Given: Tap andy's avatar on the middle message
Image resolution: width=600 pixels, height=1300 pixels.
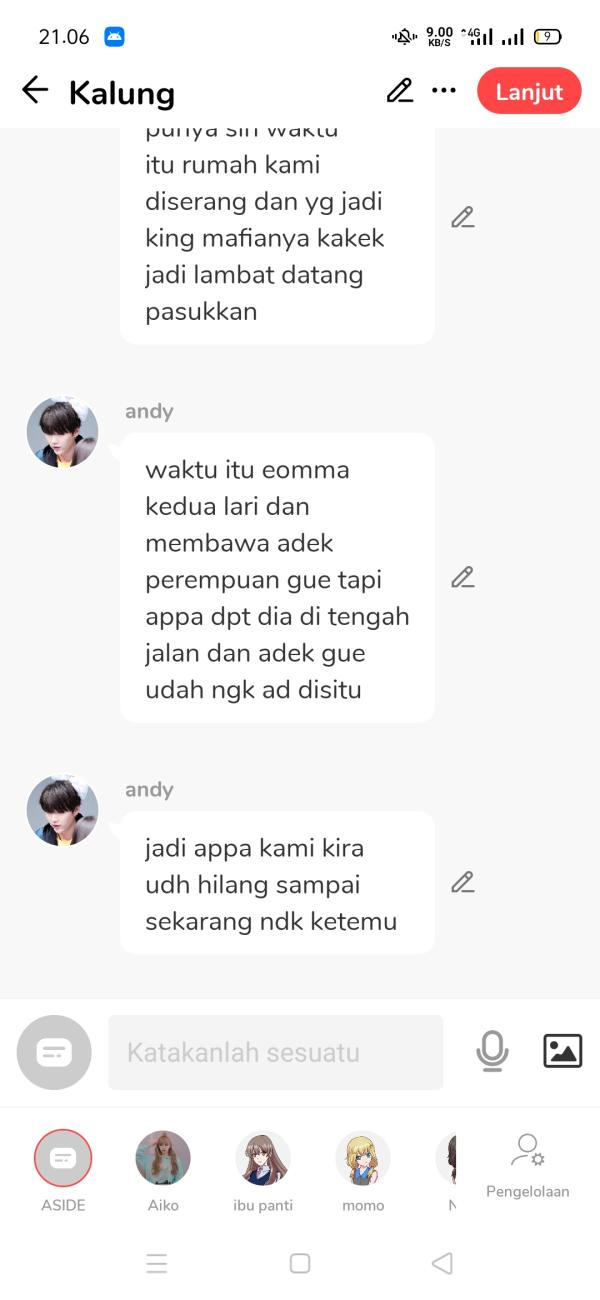Looking at the screenshot, I should 63,432.
